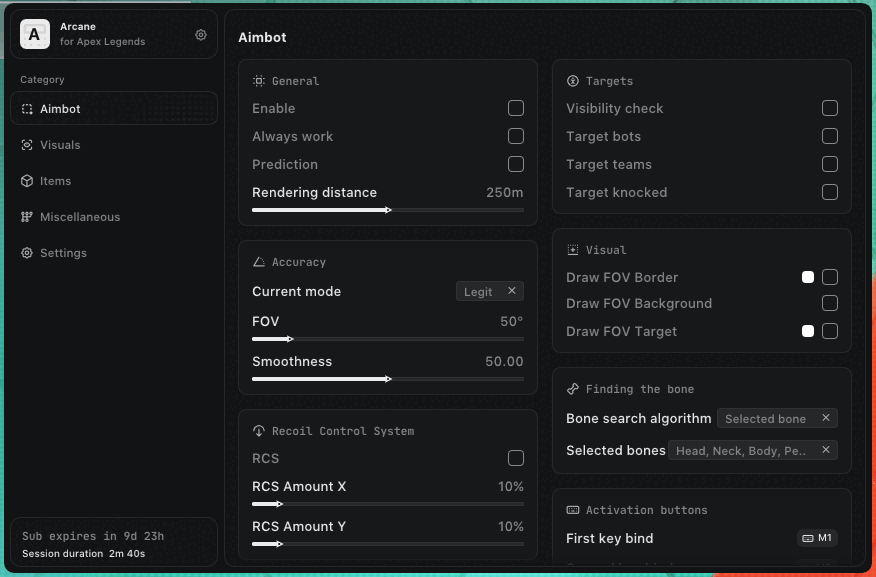
Task: Check the Target knocked checkbox
Action: [830, 192]
